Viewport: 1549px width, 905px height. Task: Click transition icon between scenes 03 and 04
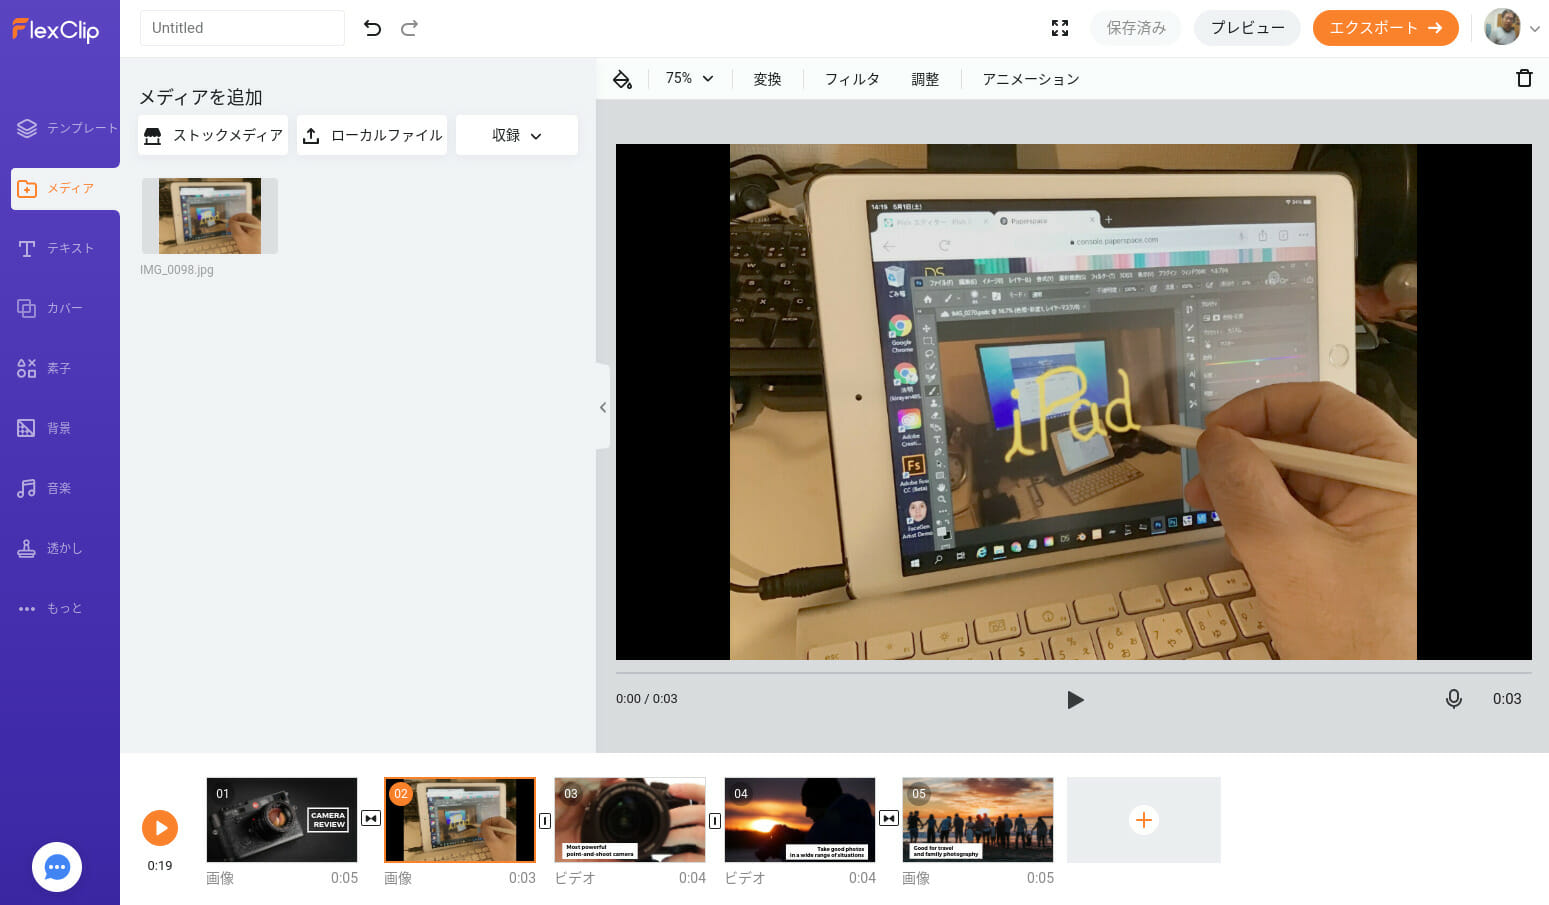pyautogui.click(x=715, y=821)
